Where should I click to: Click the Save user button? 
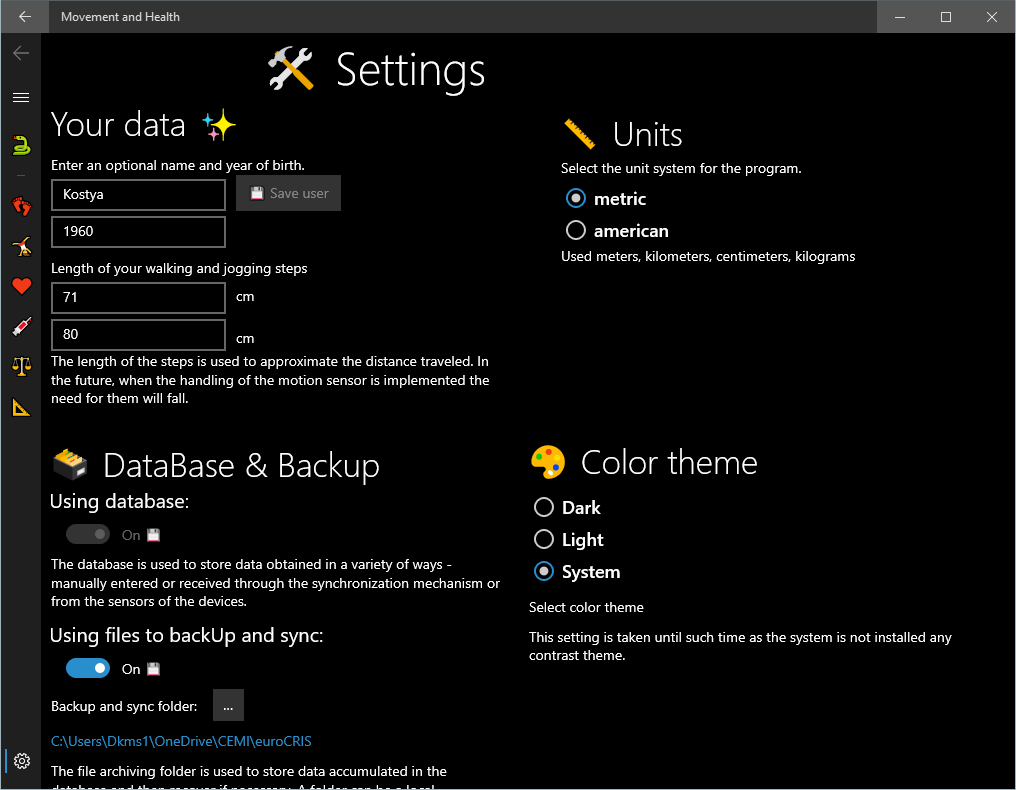tap(288, 194)
